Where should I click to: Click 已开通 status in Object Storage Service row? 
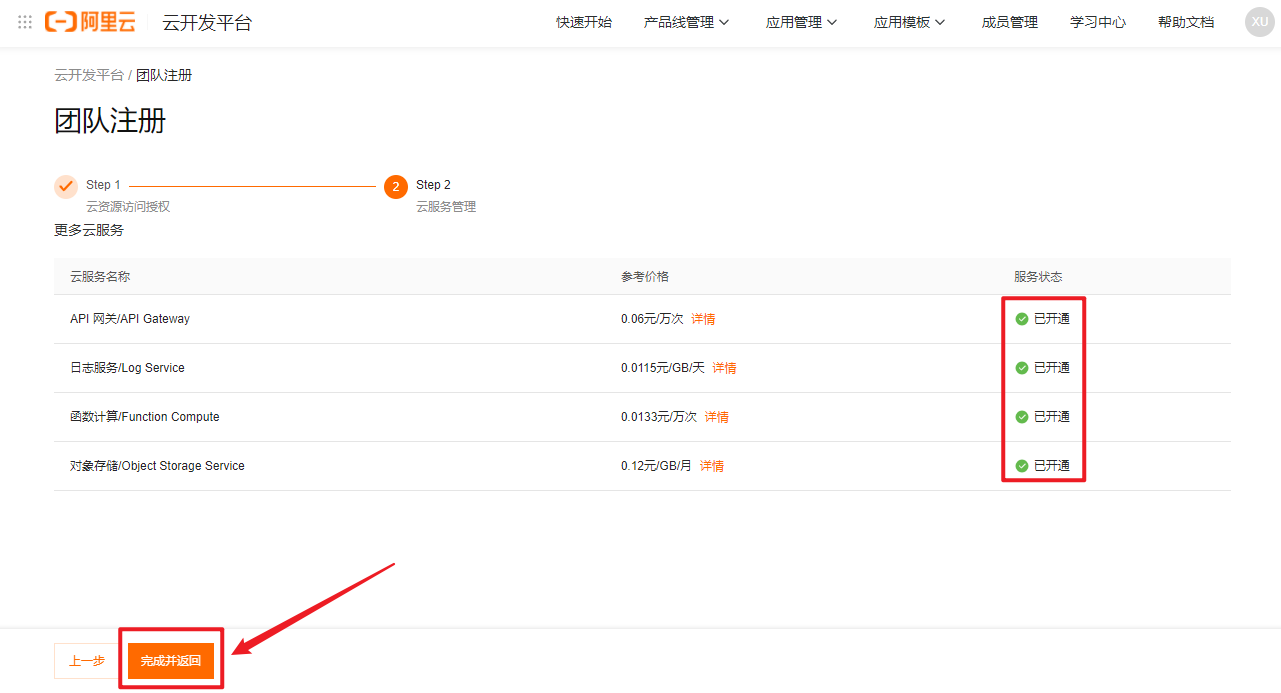[1052, 466]
